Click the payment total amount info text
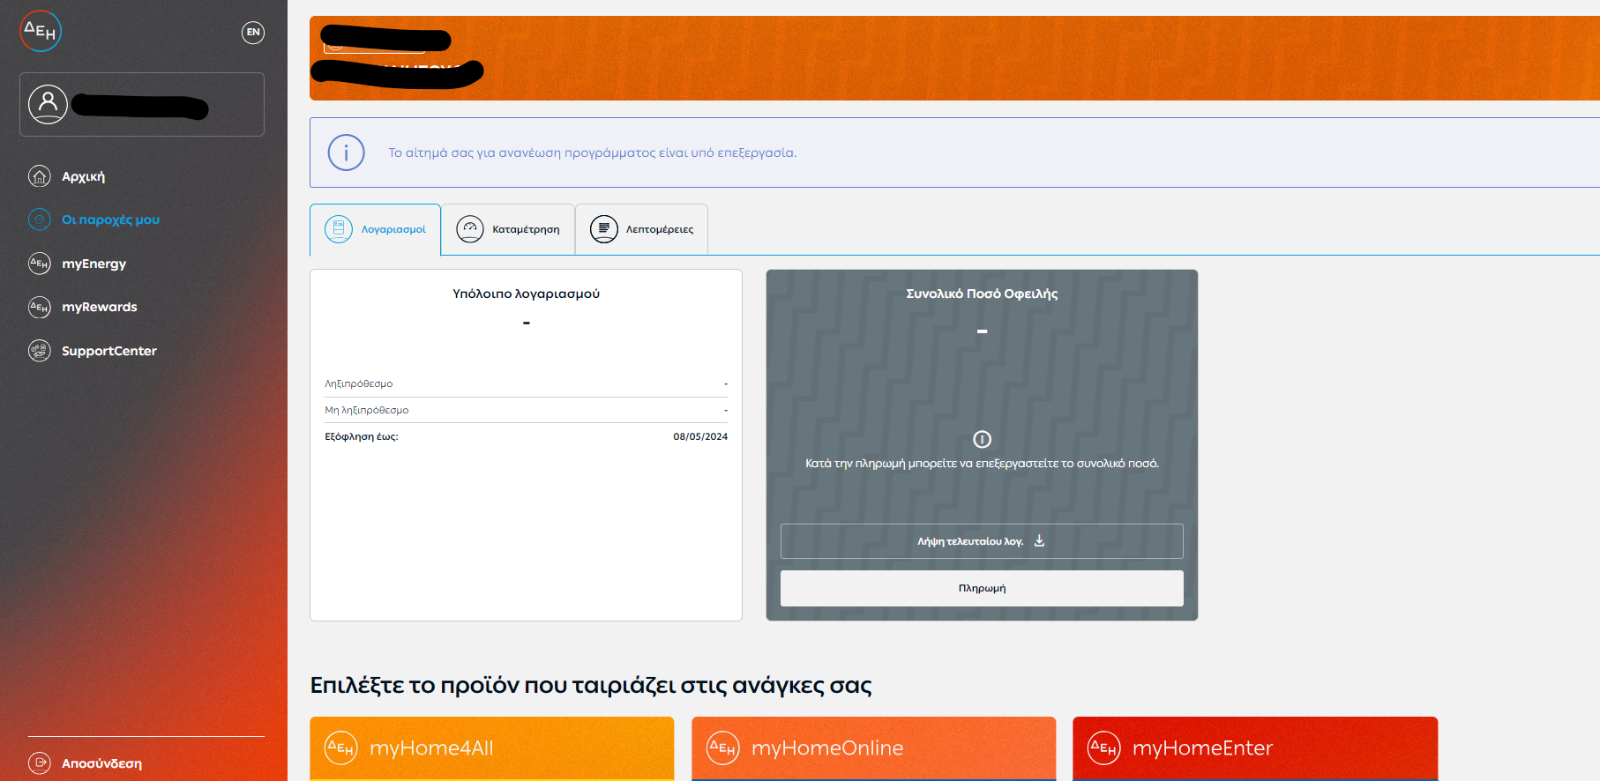This screenshot has height=781, width=1600. click(982, 464)
